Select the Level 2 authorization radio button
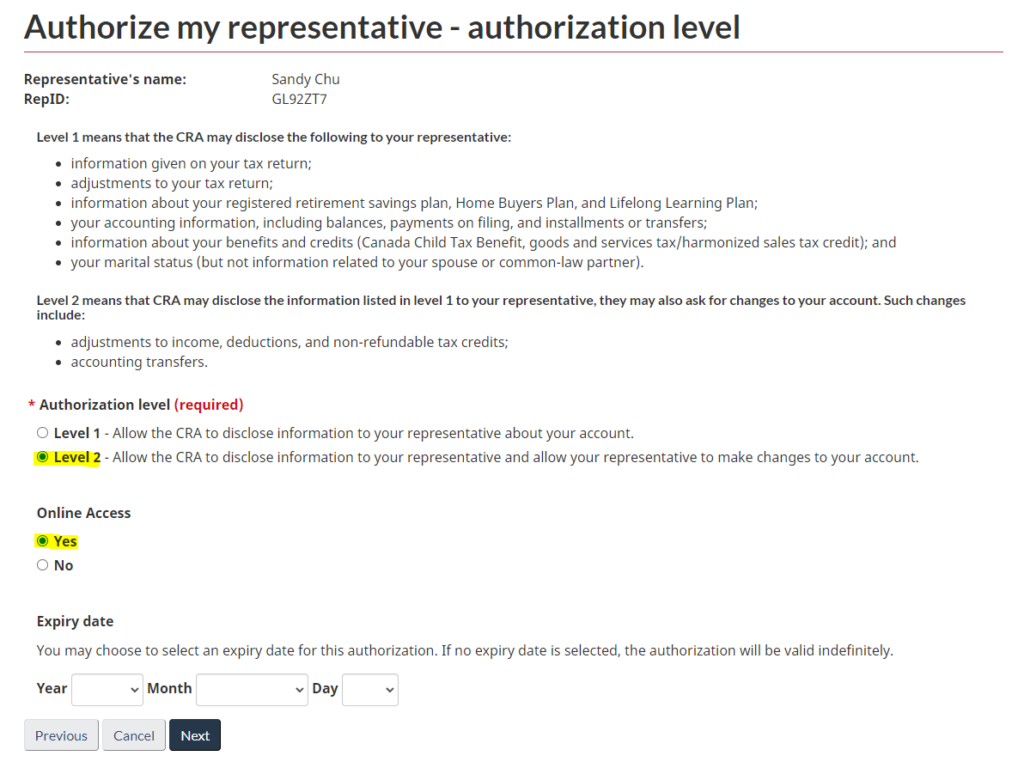The height and width of the screenshot is (768, 1024). click(x=42, y=457)
